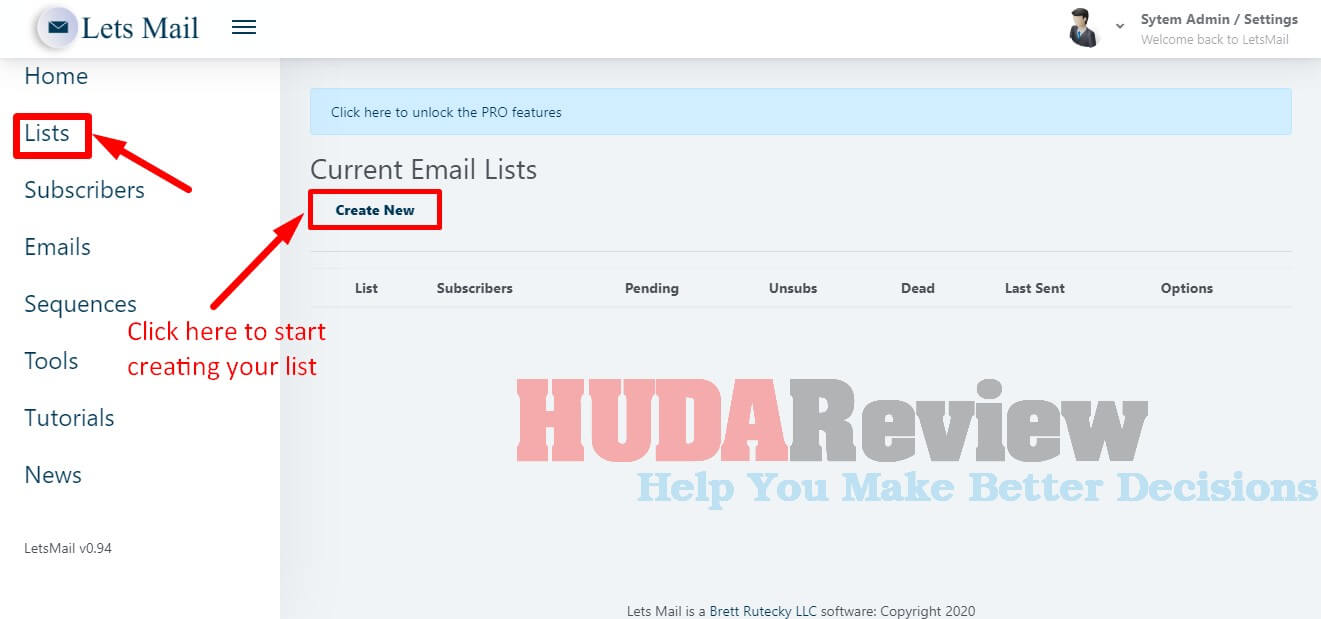Image resolution: width=1321 pixels, height=619 pixels.
Task: Click the Options column header
Action: click(1187, 288)
